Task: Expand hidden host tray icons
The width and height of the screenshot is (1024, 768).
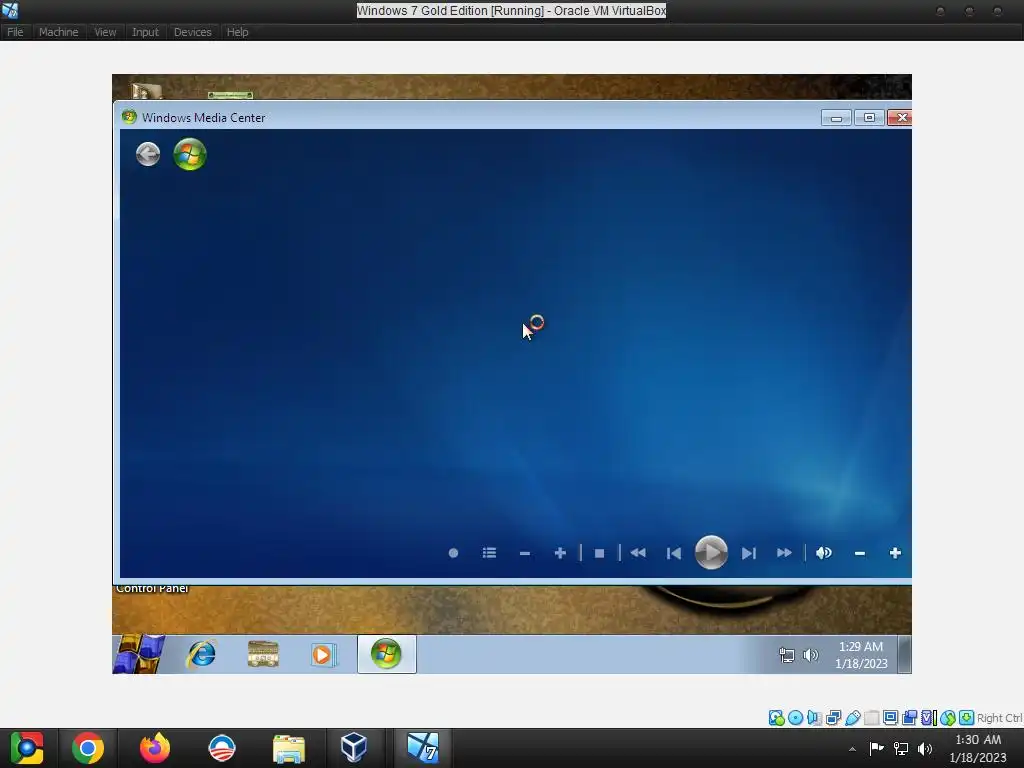Action: 852,749
